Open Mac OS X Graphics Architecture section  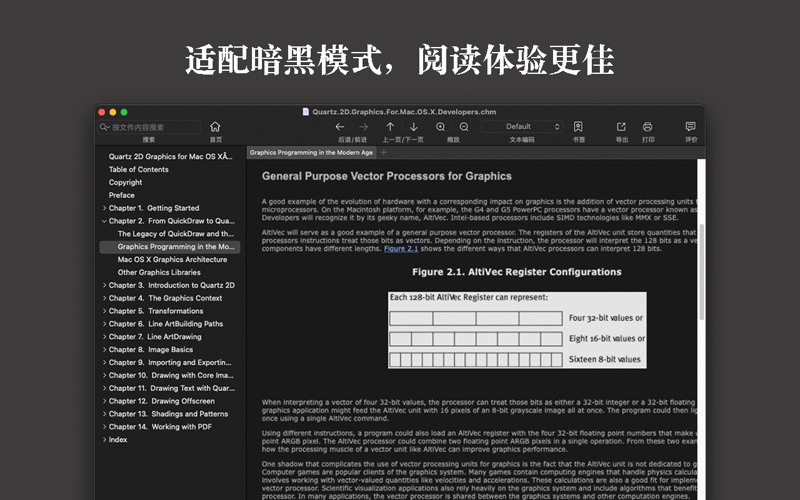pos(172,259)
